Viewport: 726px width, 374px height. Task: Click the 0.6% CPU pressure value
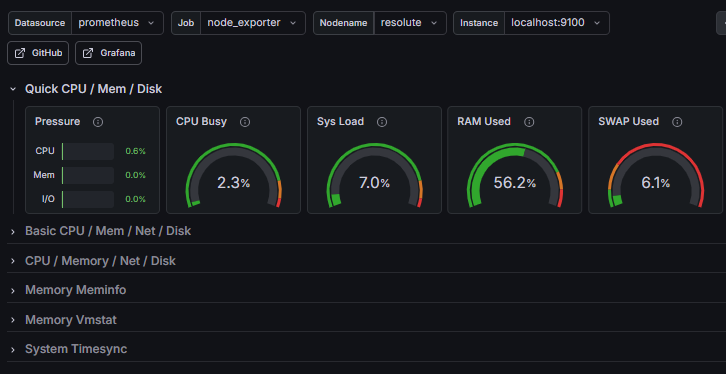136,151
